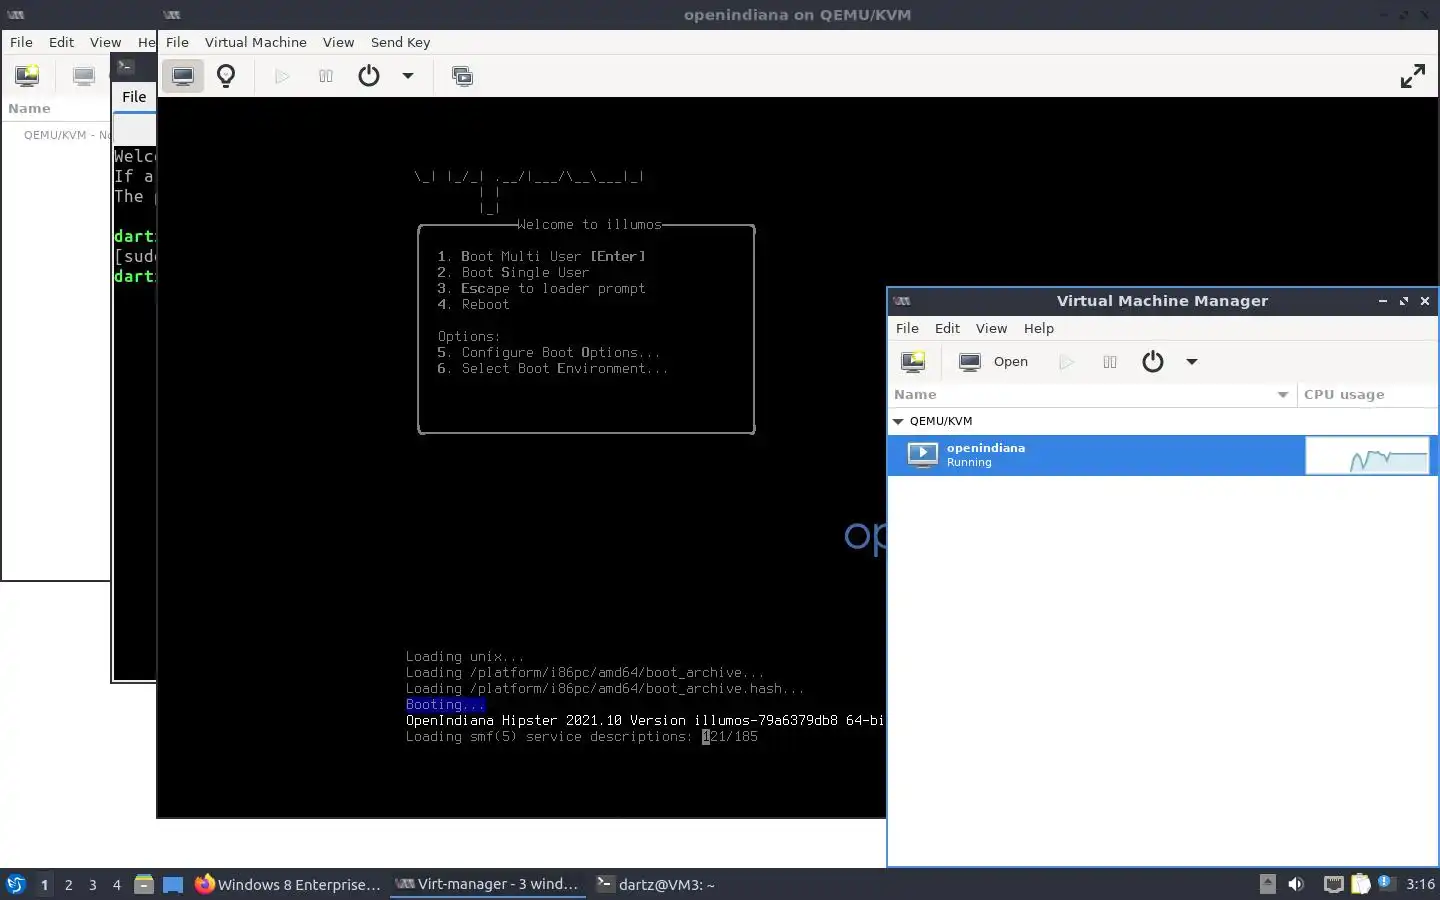
Task: Click new VM icon in front Manager window
Action: point(913,362)
